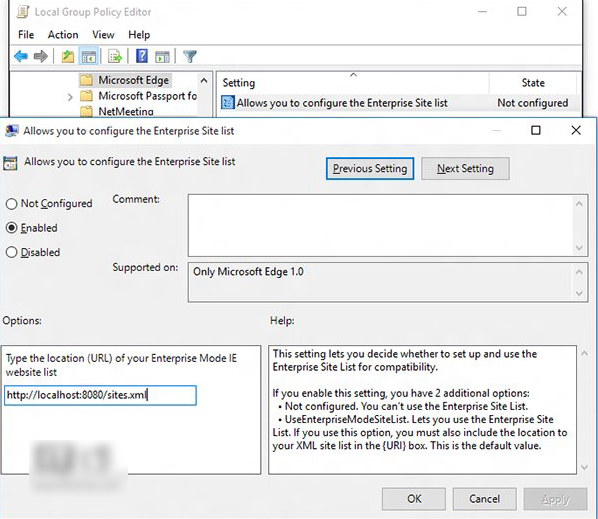Open Help via the question mark icon

(x=141, y=56)
